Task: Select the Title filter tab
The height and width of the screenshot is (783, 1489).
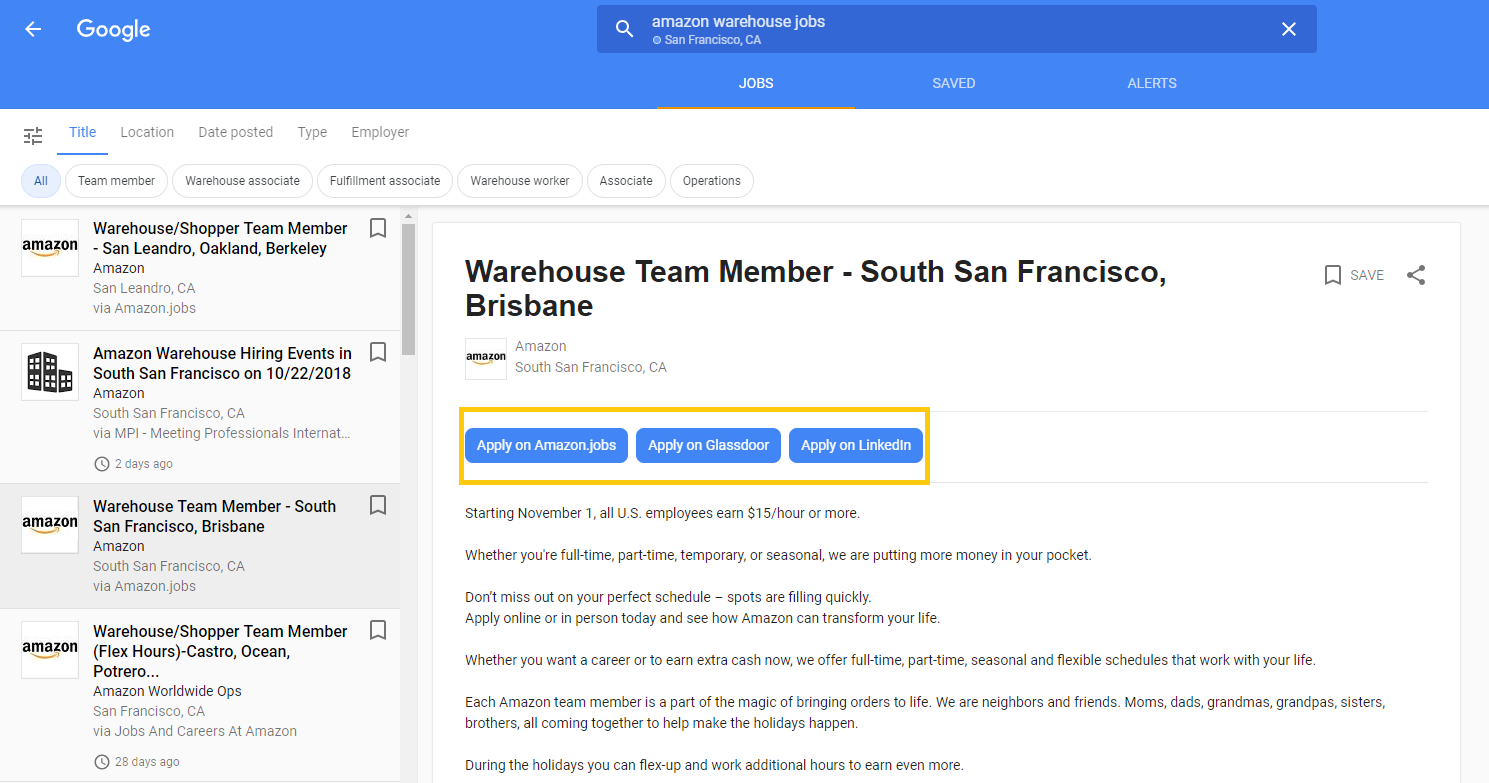Action: tap(83, 132)
